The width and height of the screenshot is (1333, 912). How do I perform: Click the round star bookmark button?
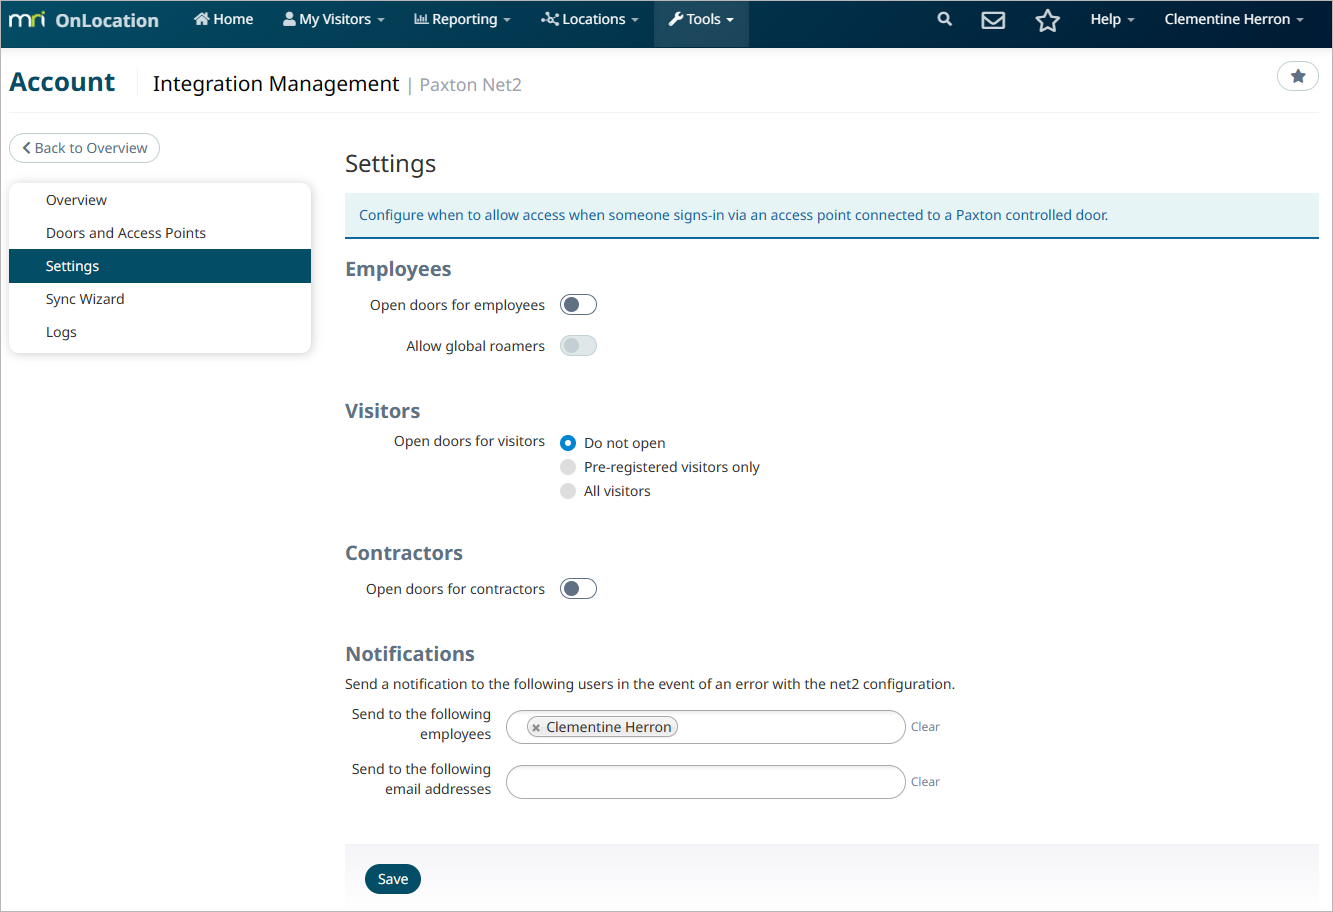(1298, 76)
